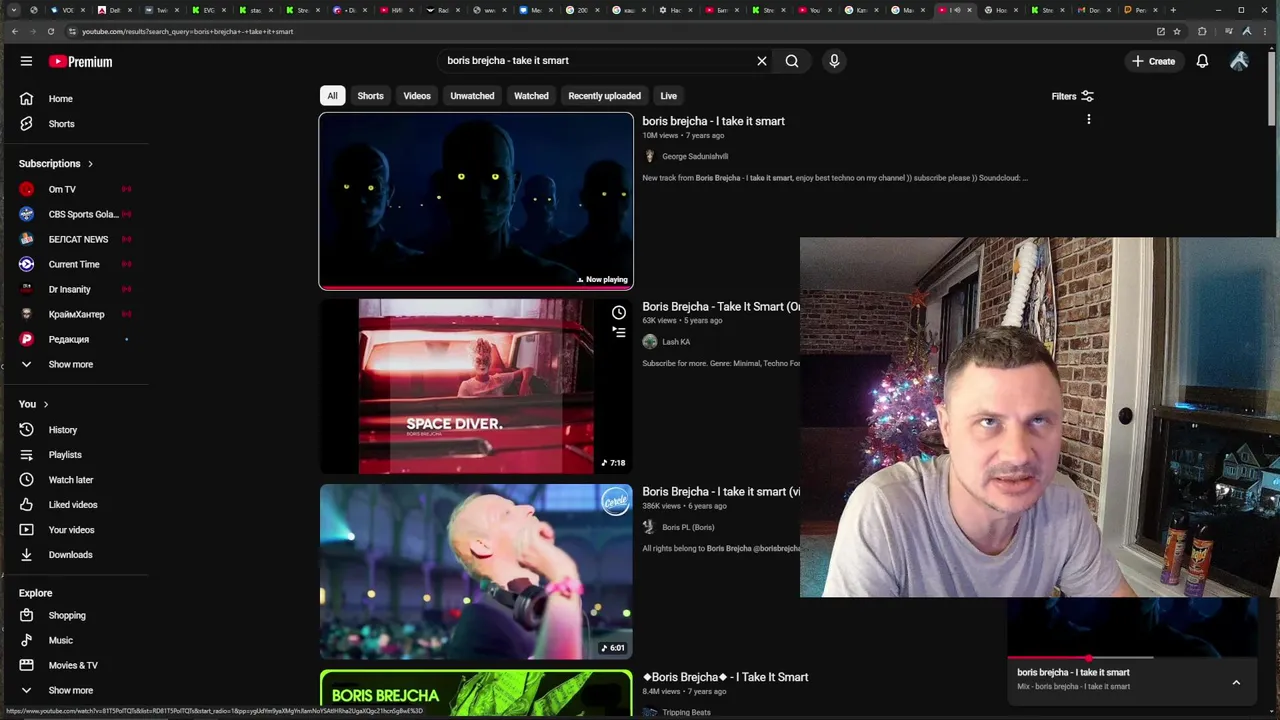Open three-dot menu for first video result

1089,120
